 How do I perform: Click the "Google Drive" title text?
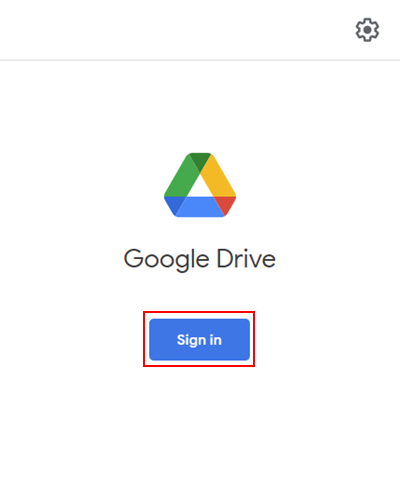coord(200,259)
